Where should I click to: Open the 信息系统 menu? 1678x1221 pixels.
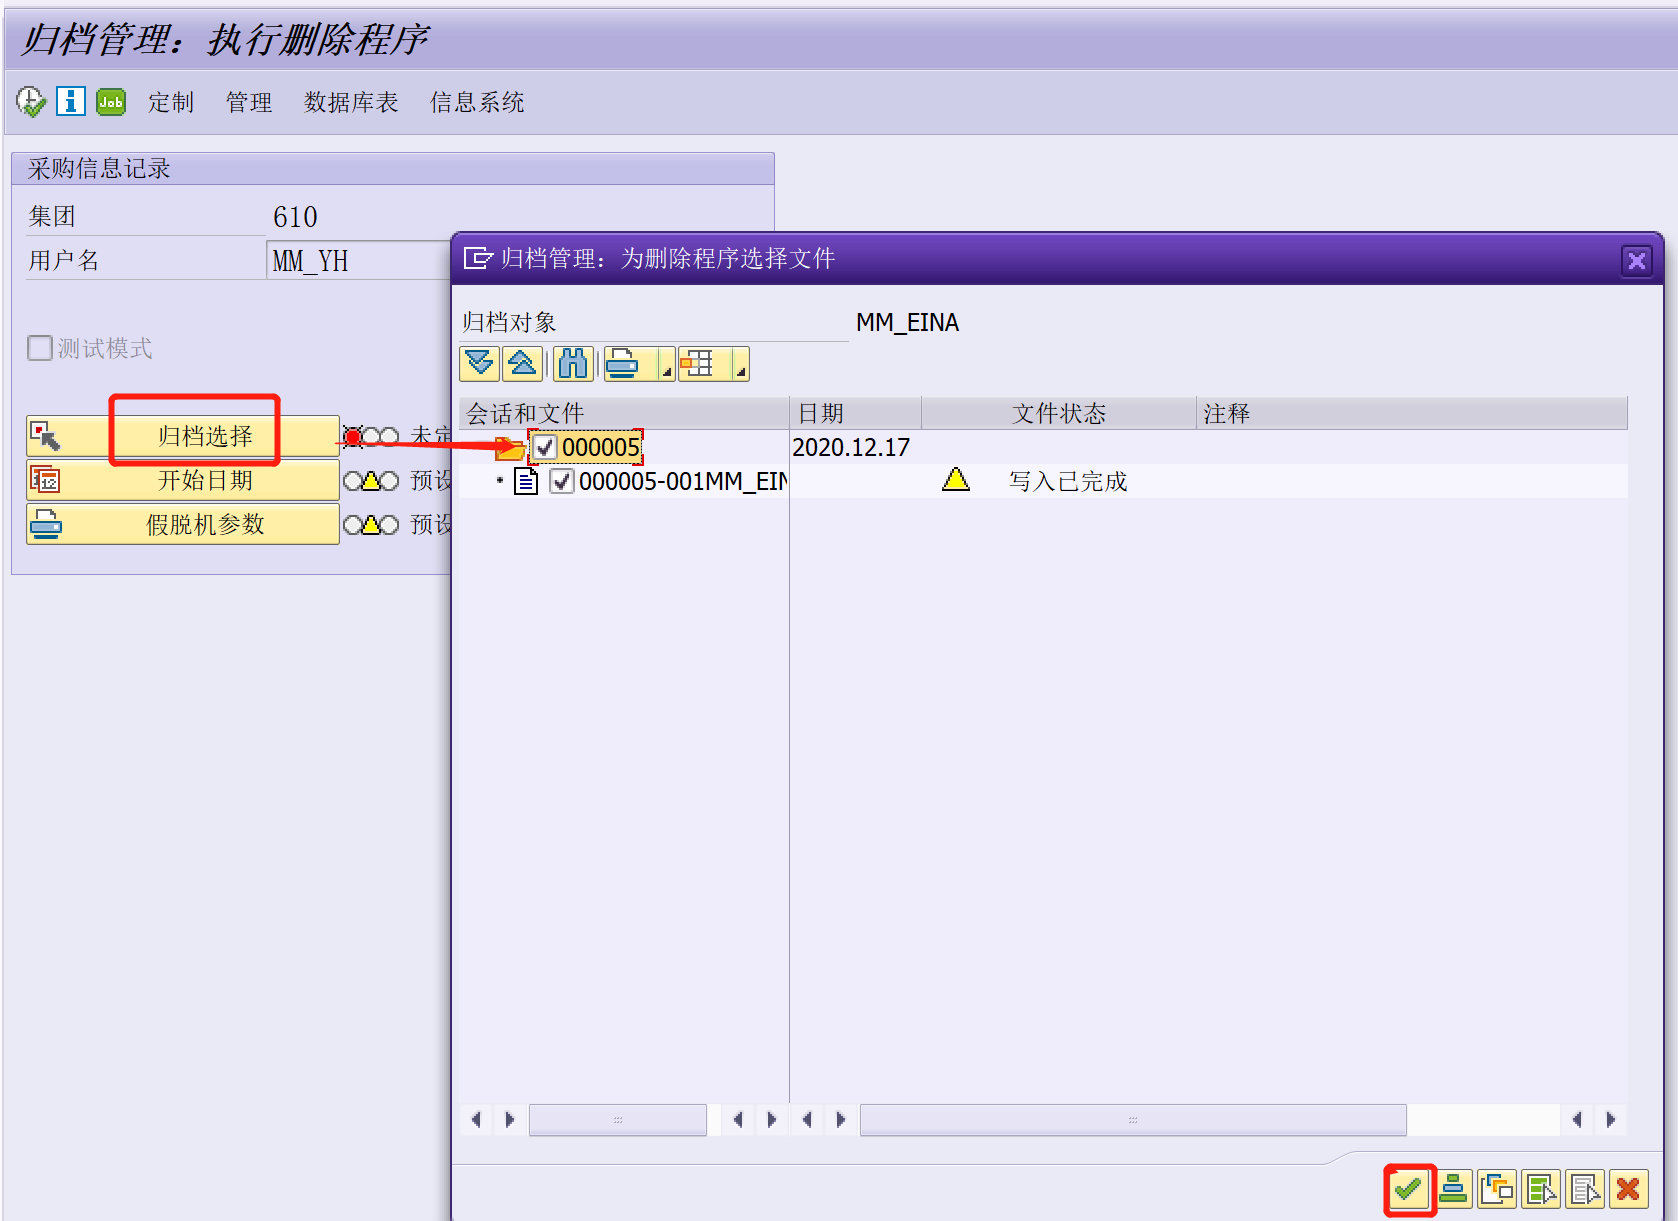(x=477, y=102)
